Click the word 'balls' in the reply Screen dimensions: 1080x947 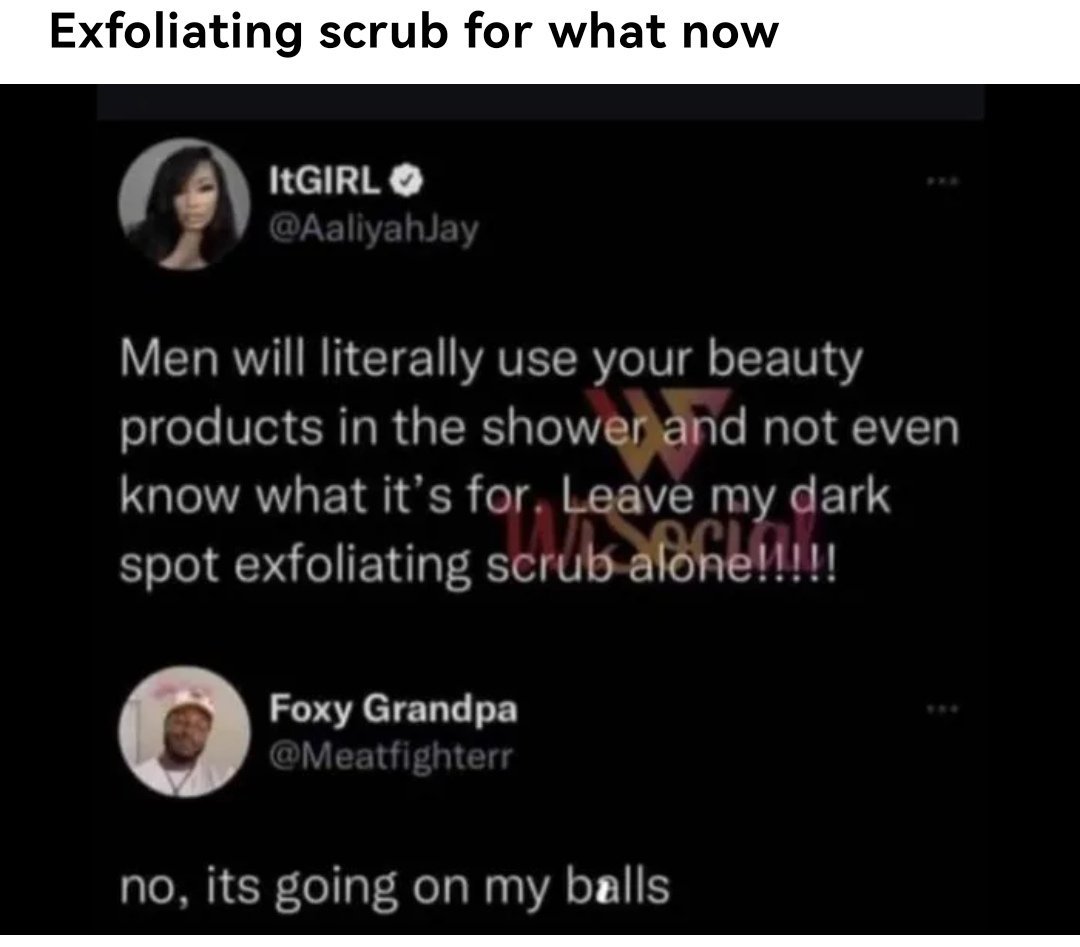point(618,886)
